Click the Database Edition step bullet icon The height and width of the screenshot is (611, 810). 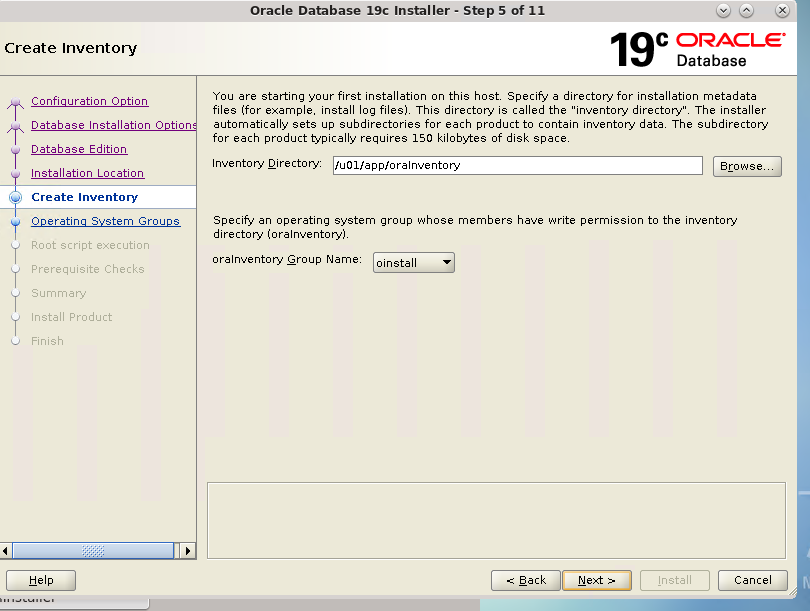click(15, 149)
